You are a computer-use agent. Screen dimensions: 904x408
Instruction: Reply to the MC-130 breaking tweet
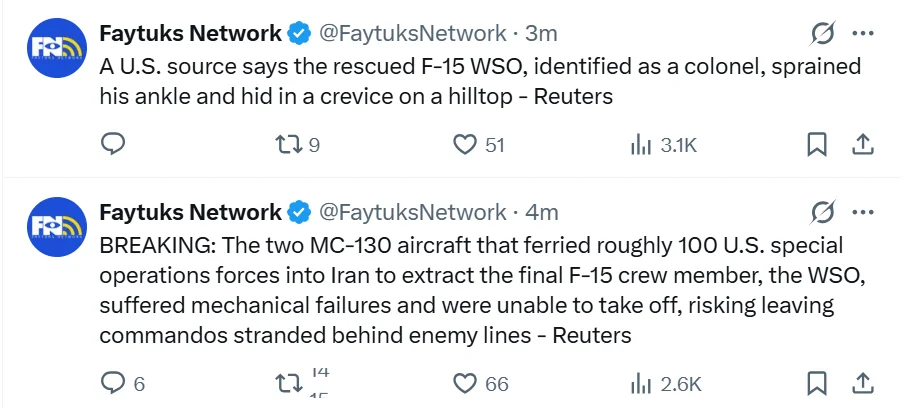(114, 383)
